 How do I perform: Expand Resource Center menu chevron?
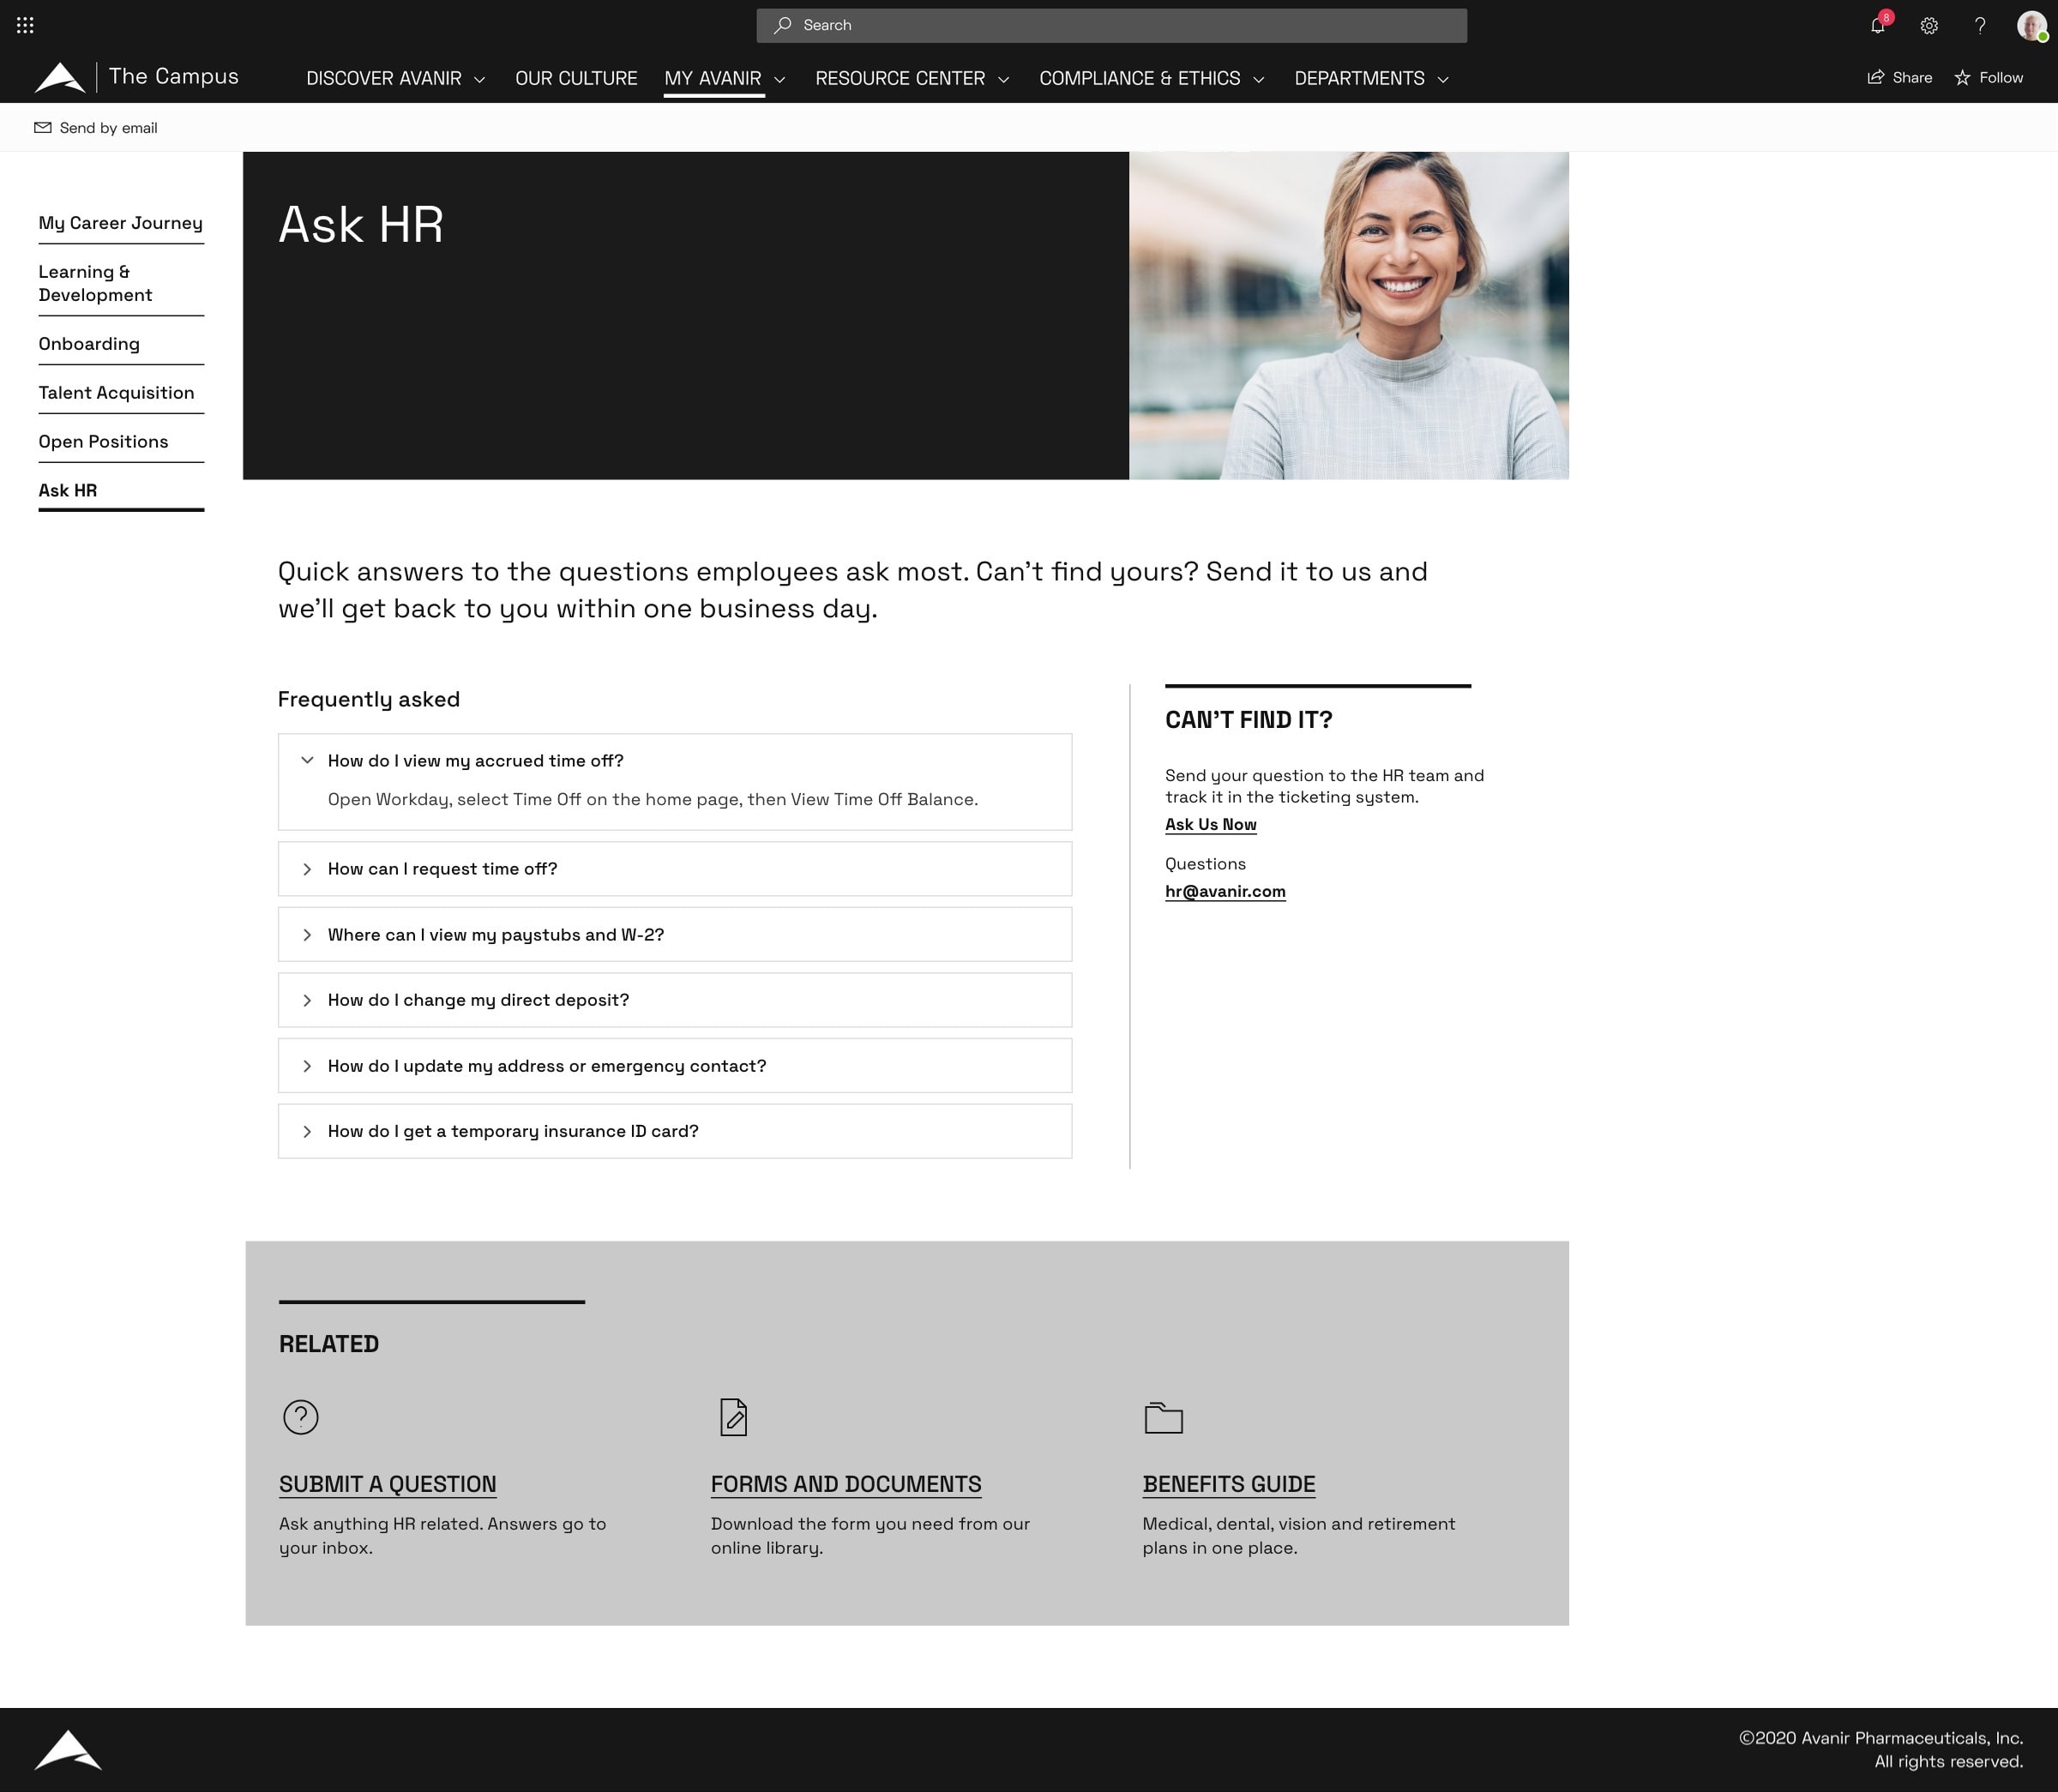(x=1003, y=79)
